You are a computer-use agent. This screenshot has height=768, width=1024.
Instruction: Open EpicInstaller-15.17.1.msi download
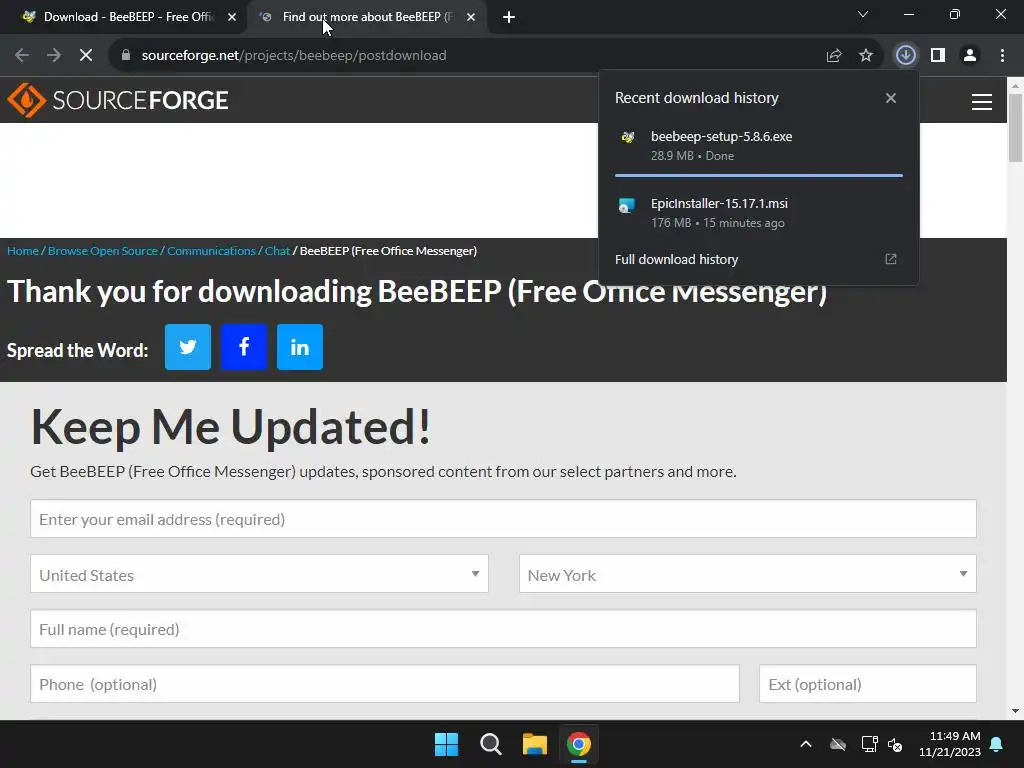point(759,212)
